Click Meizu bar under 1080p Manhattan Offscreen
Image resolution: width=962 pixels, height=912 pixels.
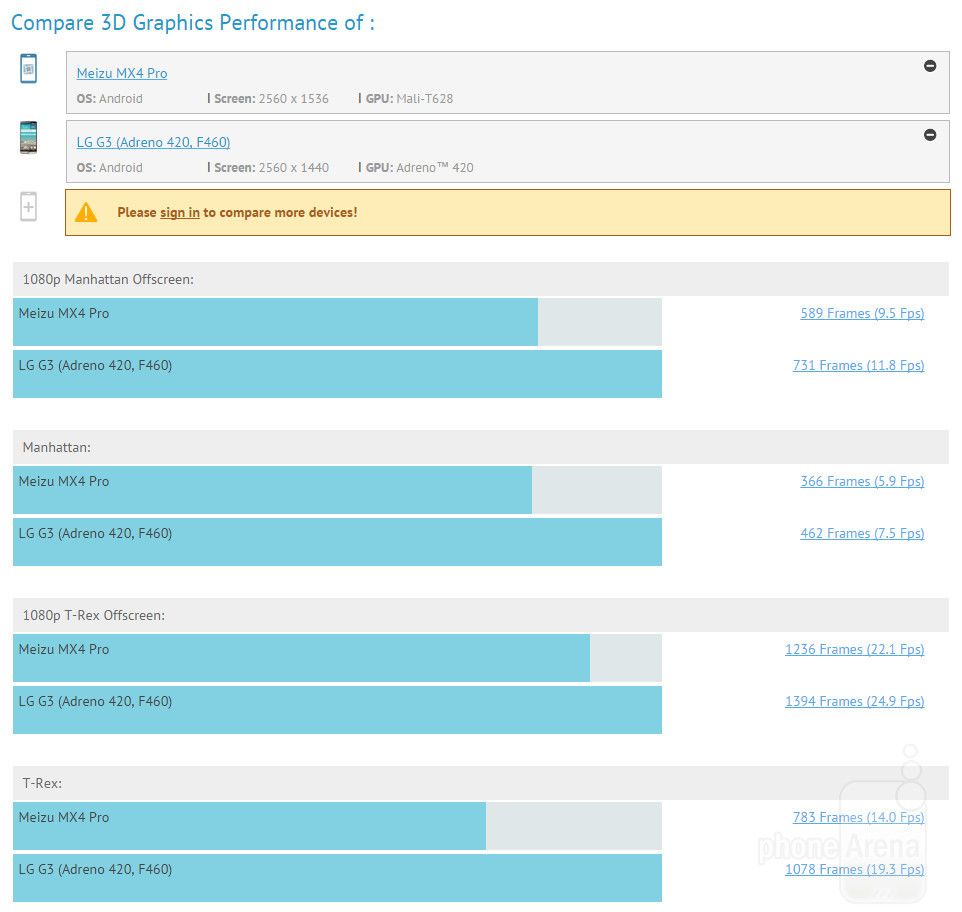click(x=275, y=322)
